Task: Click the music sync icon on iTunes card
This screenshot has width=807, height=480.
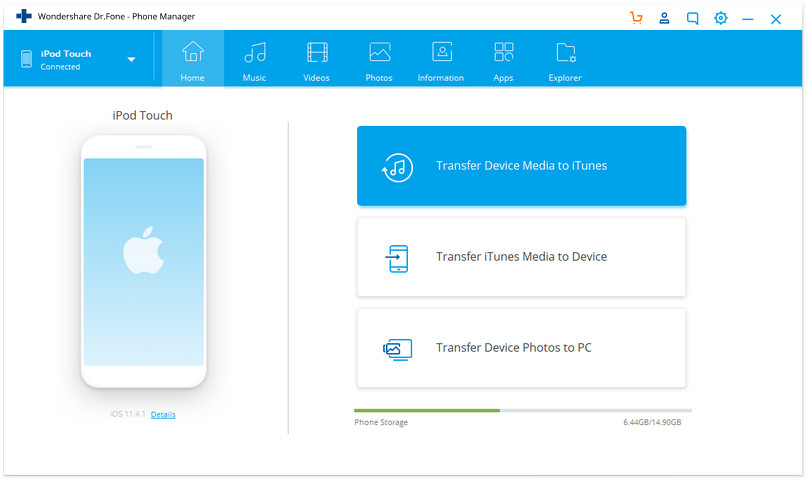Action: coord(397,167)
